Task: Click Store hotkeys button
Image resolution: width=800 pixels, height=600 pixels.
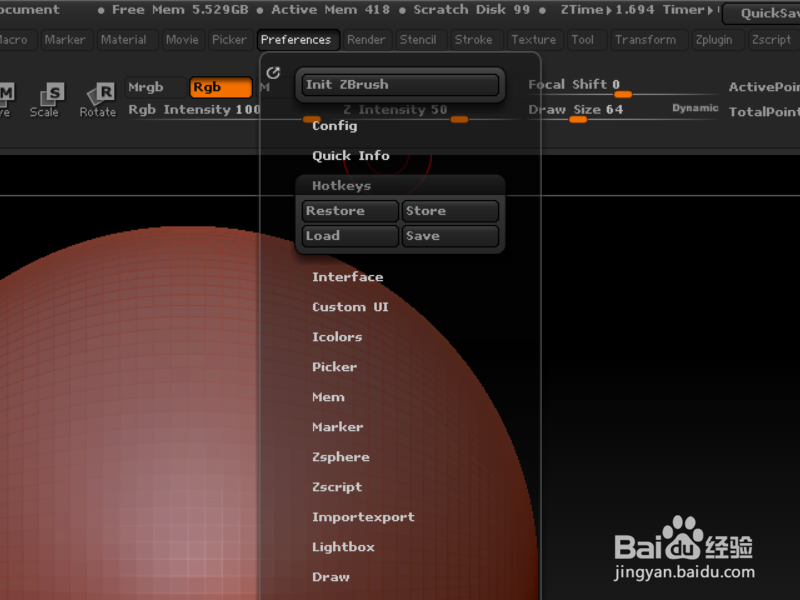Action: [450, 211]
